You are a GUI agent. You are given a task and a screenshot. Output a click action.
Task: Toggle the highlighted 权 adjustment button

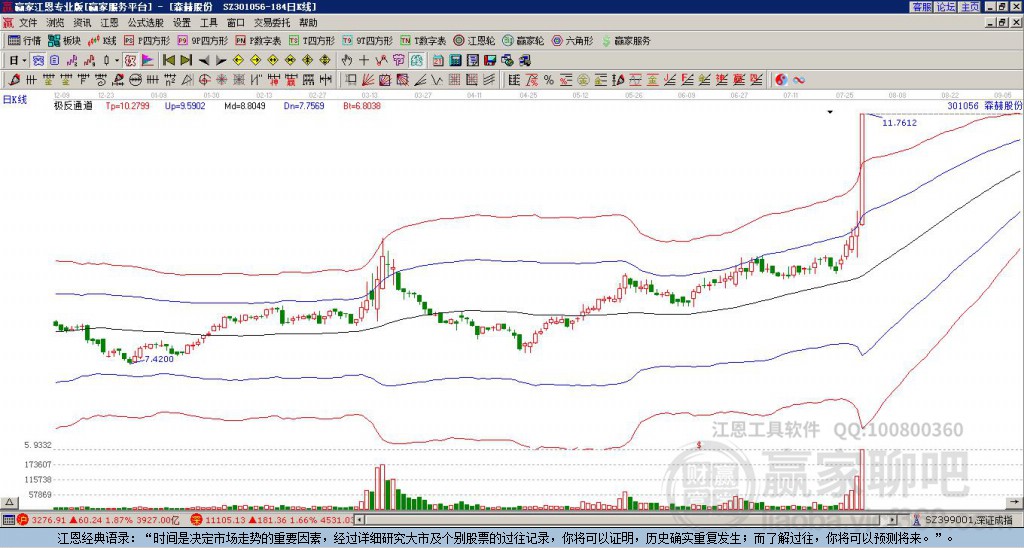pyautogui.click(x=130, y=61)
